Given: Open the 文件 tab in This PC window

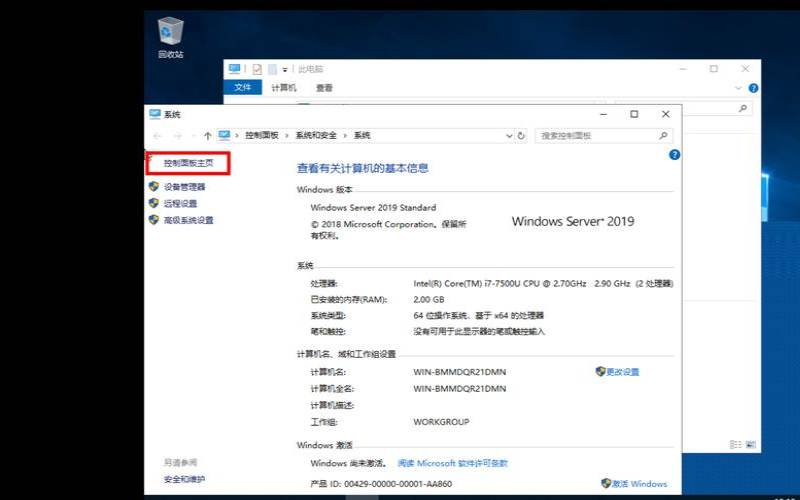Looking at the screenshot, I should point(243,88).
